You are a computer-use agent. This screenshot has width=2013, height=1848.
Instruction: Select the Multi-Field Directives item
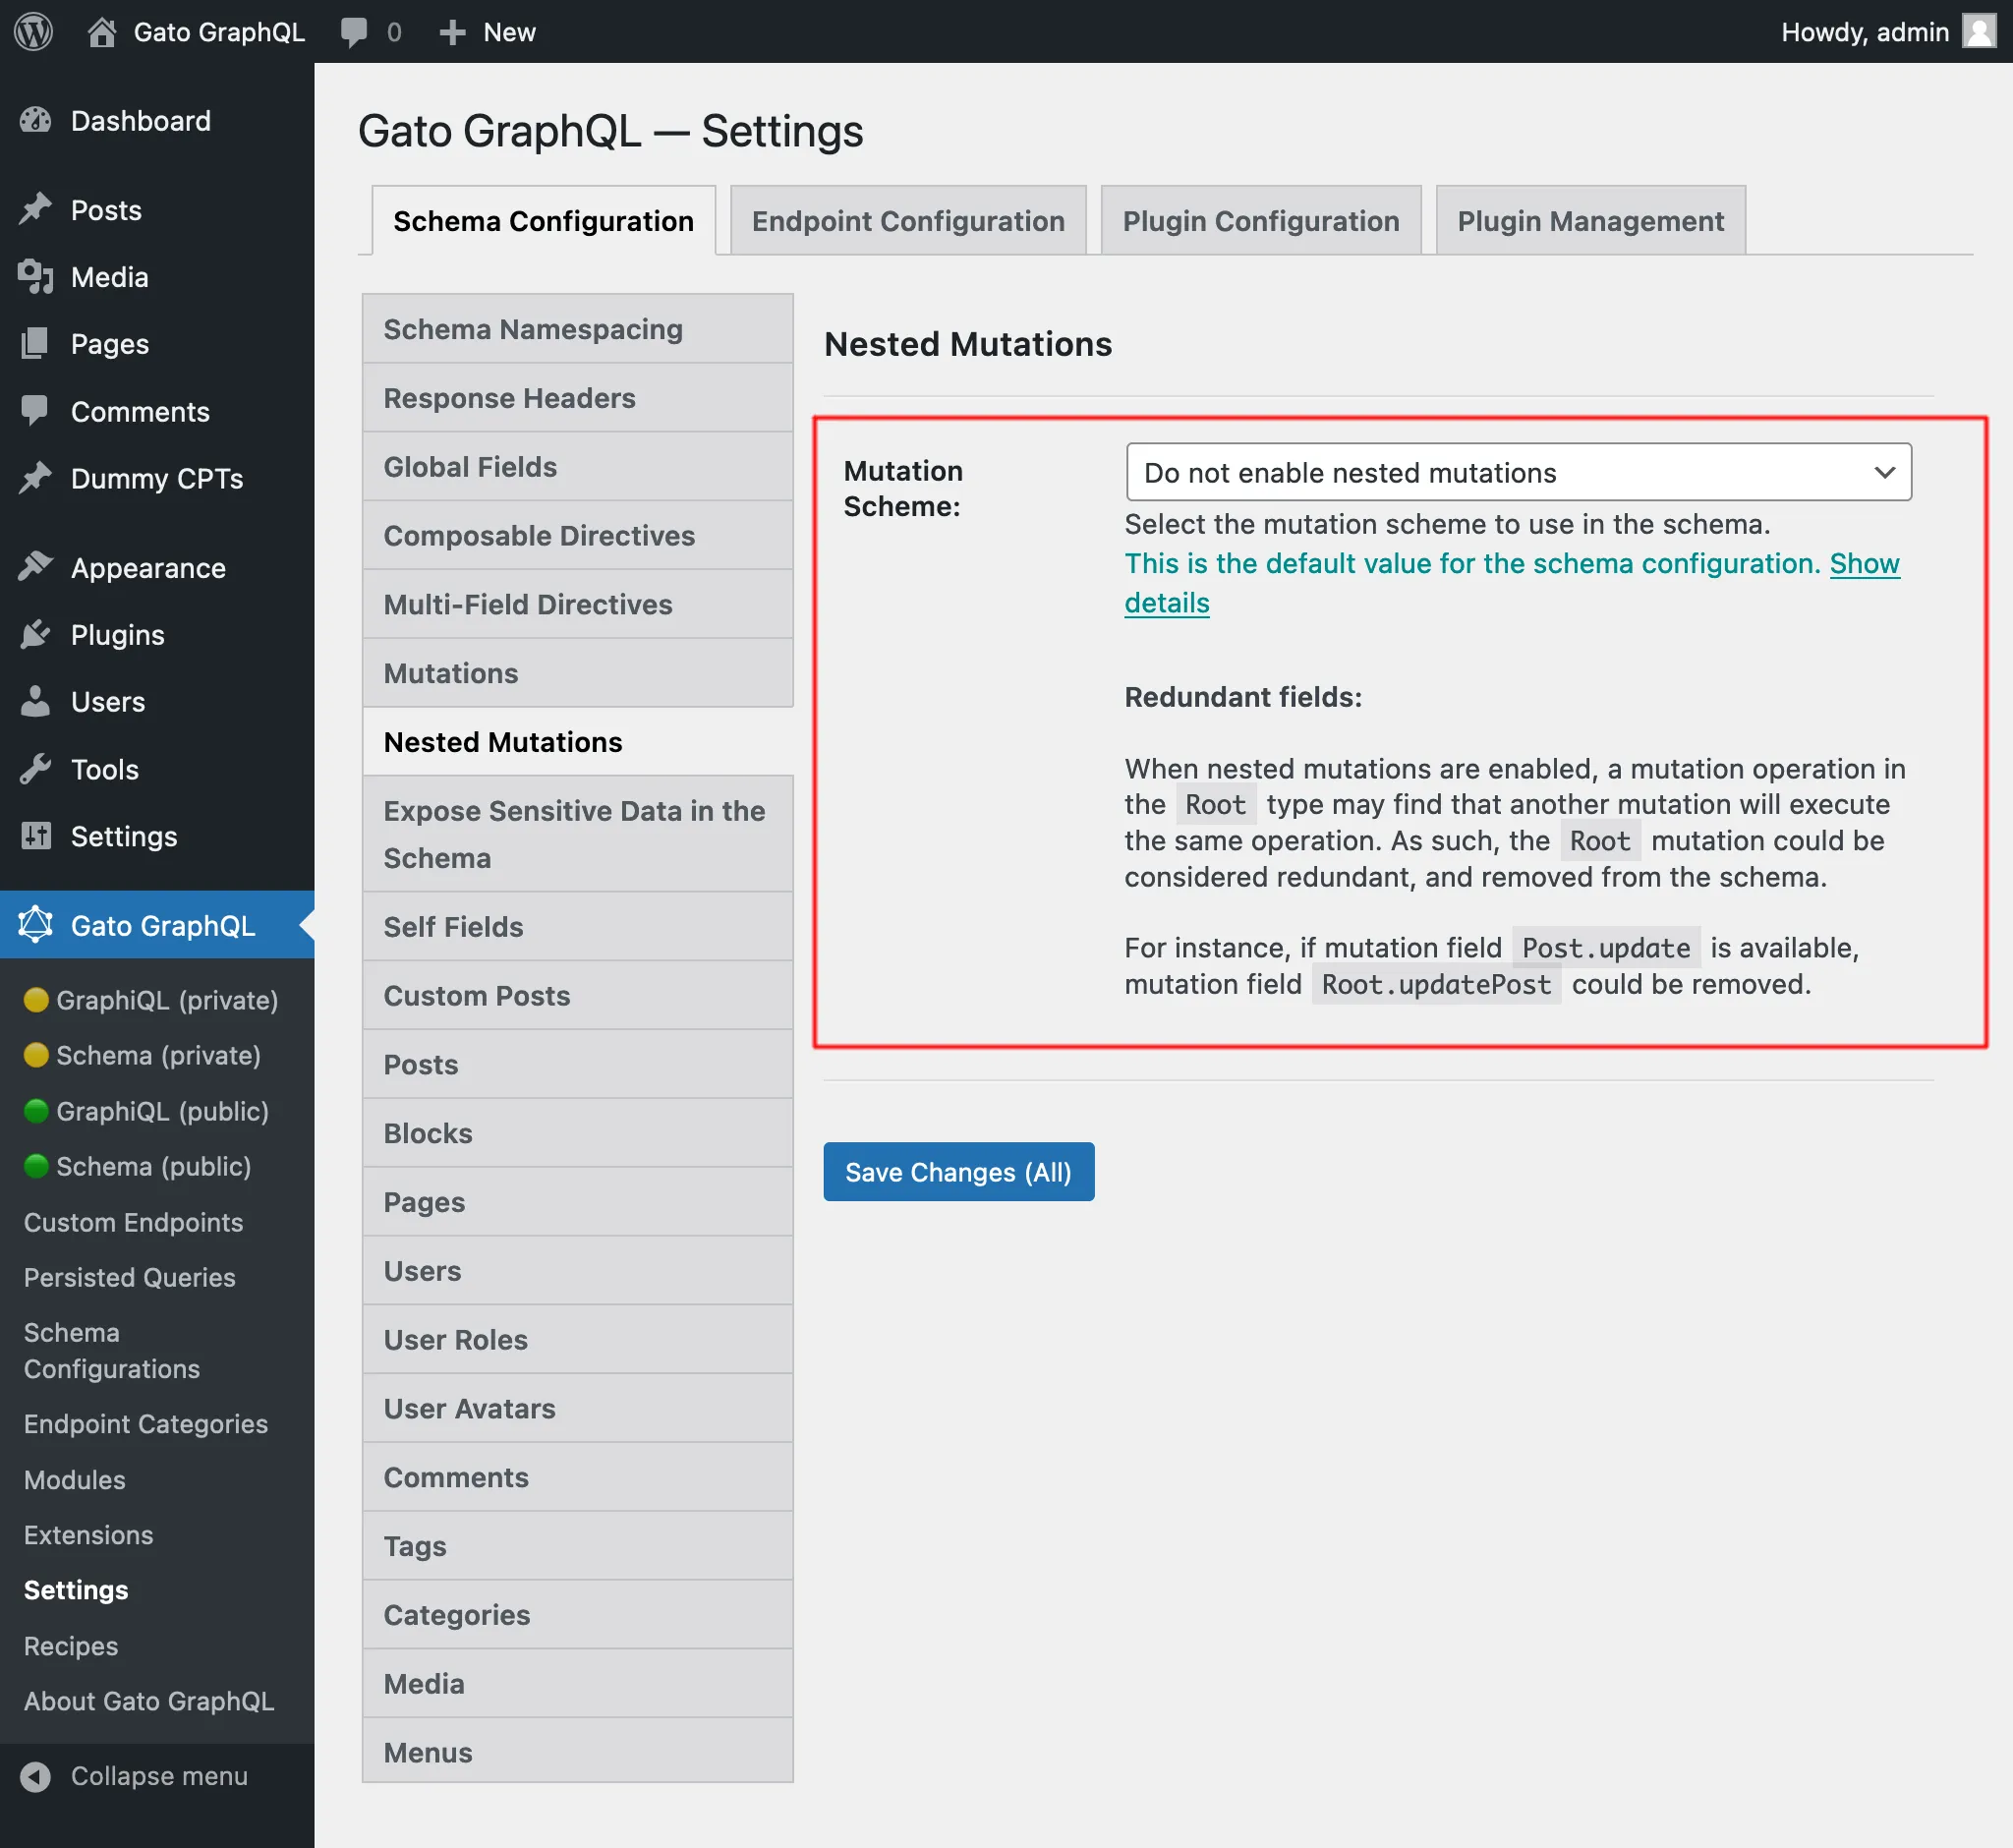click(577, 605)
